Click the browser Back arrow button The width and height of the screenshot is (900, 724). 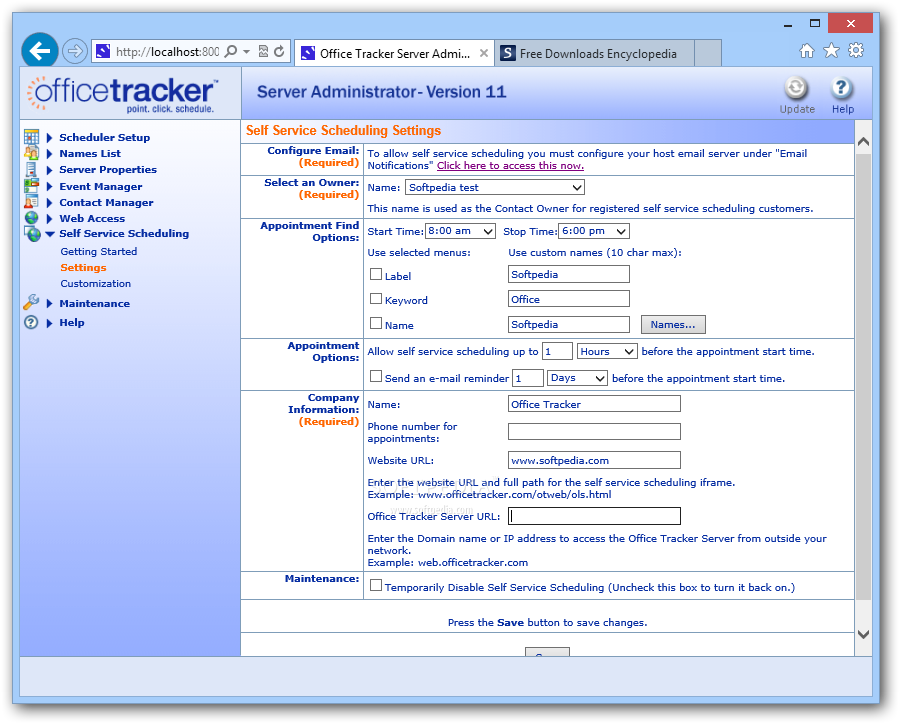[40, 51]
